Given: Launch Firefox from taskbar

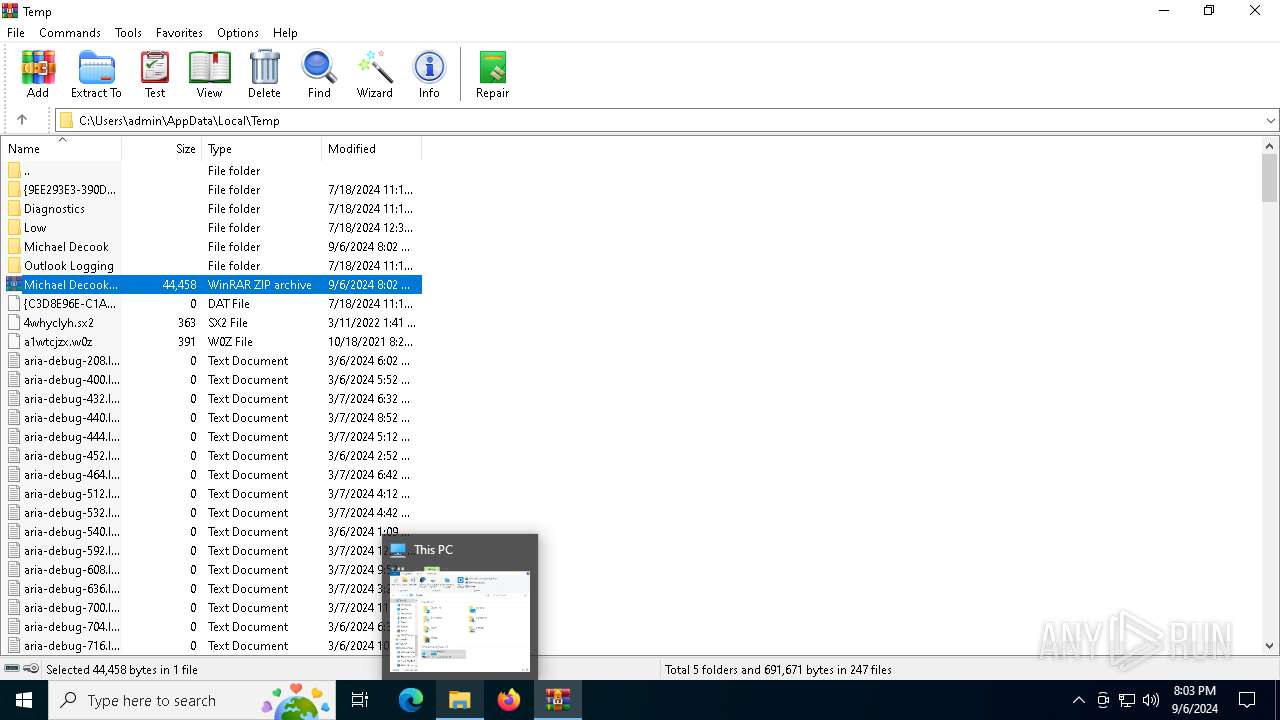Looking at the screenshot, I should 509,700.
